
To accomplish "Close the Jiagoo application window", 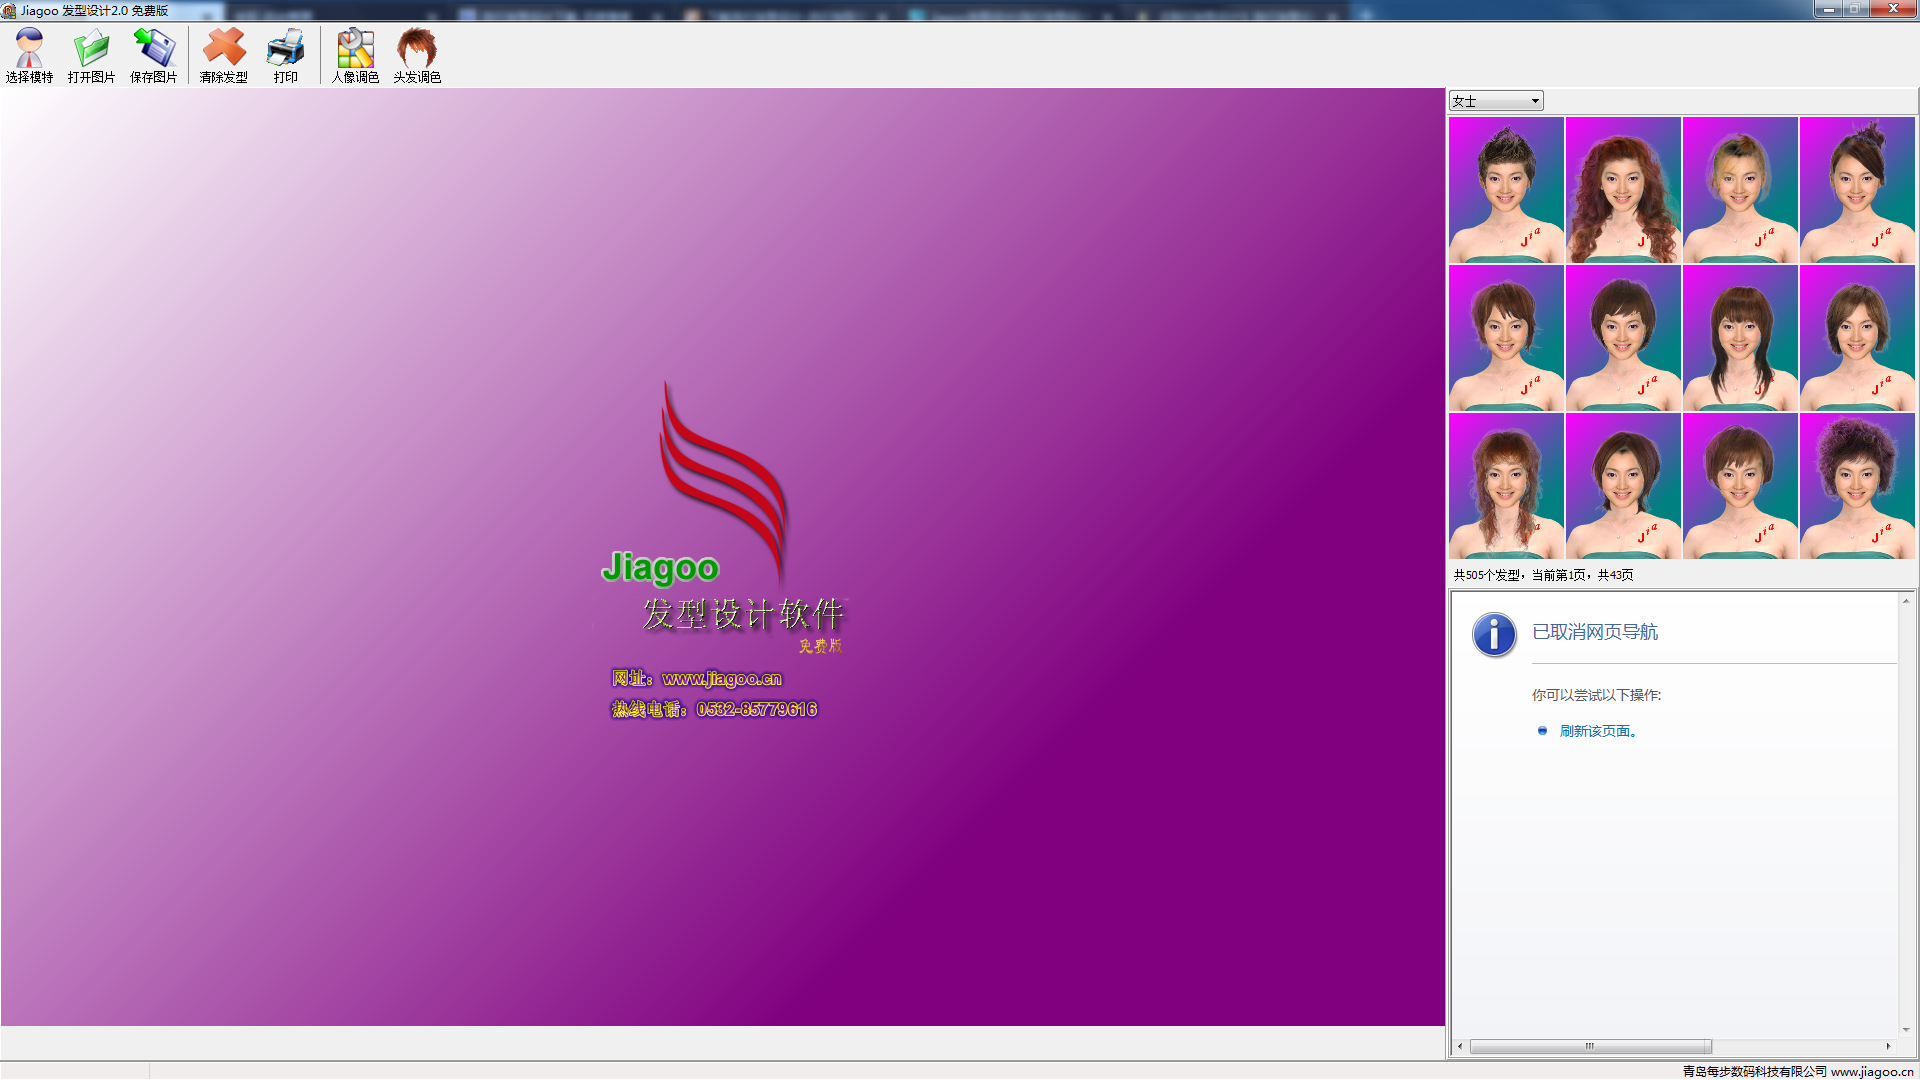I will 1892,9.
